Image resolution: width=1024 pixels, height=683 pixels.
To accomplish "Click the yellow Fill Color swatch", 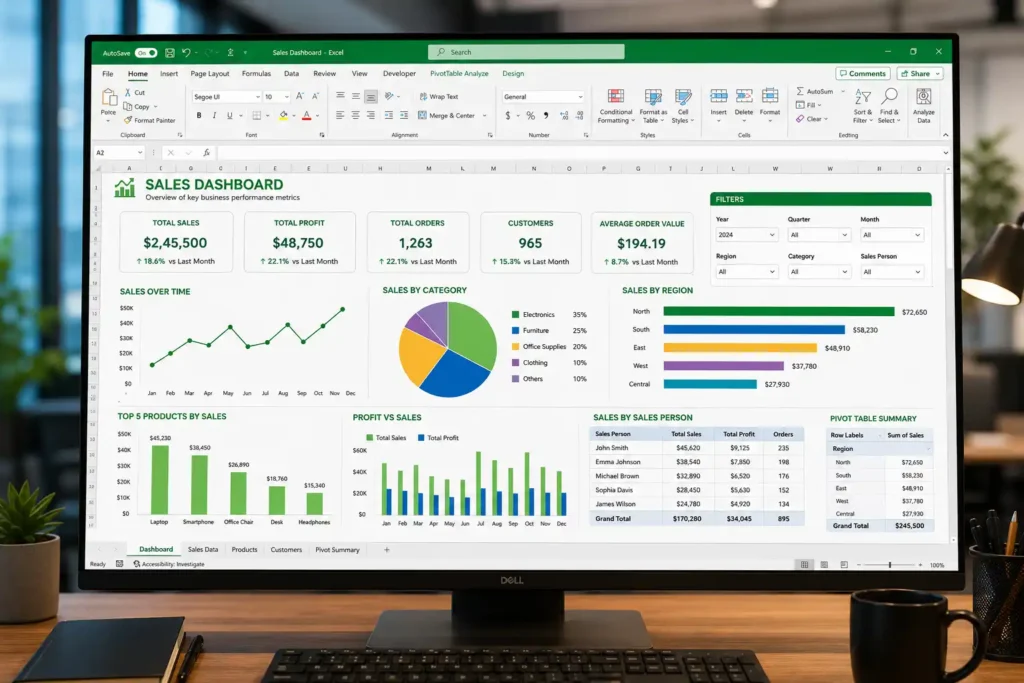I will (x=283, y=116).
